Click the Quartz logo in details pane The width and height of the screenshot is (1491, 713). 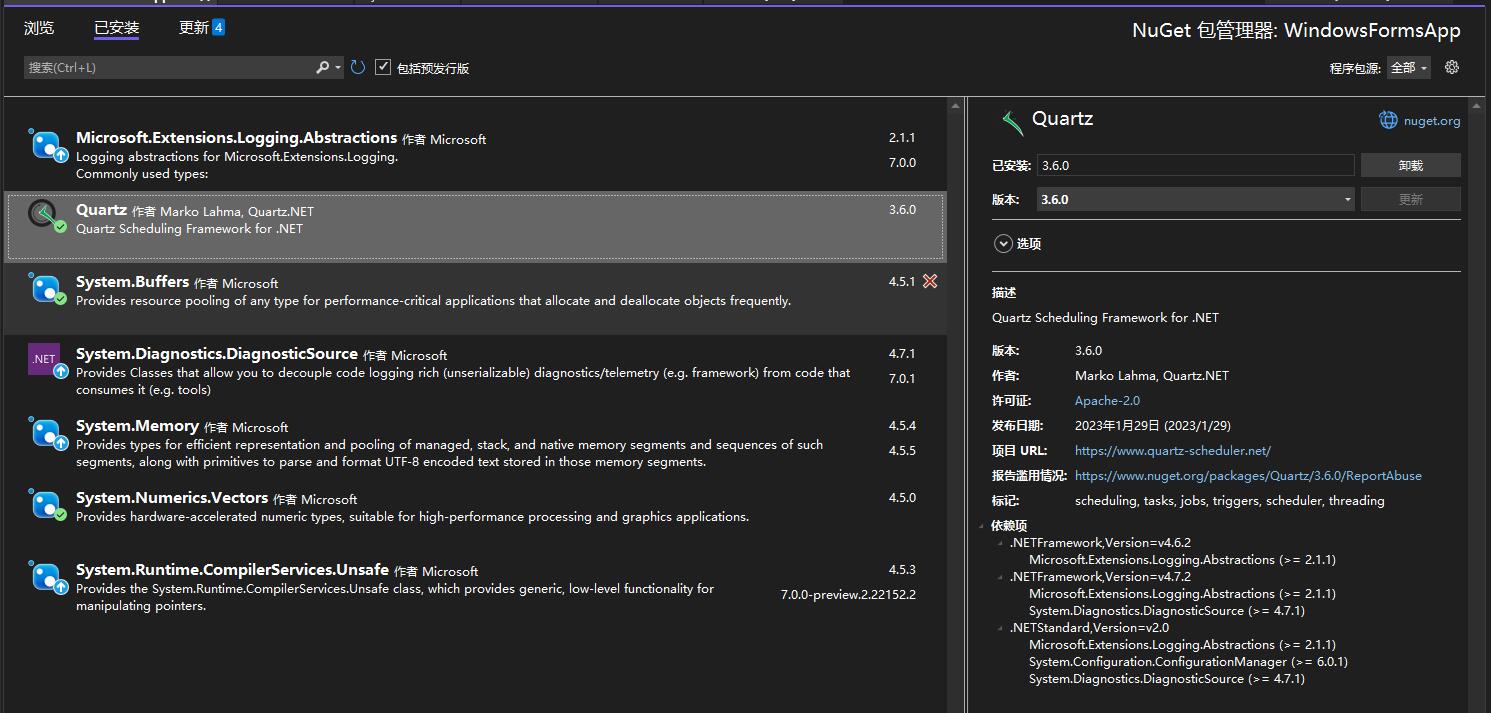[1012, 122]
